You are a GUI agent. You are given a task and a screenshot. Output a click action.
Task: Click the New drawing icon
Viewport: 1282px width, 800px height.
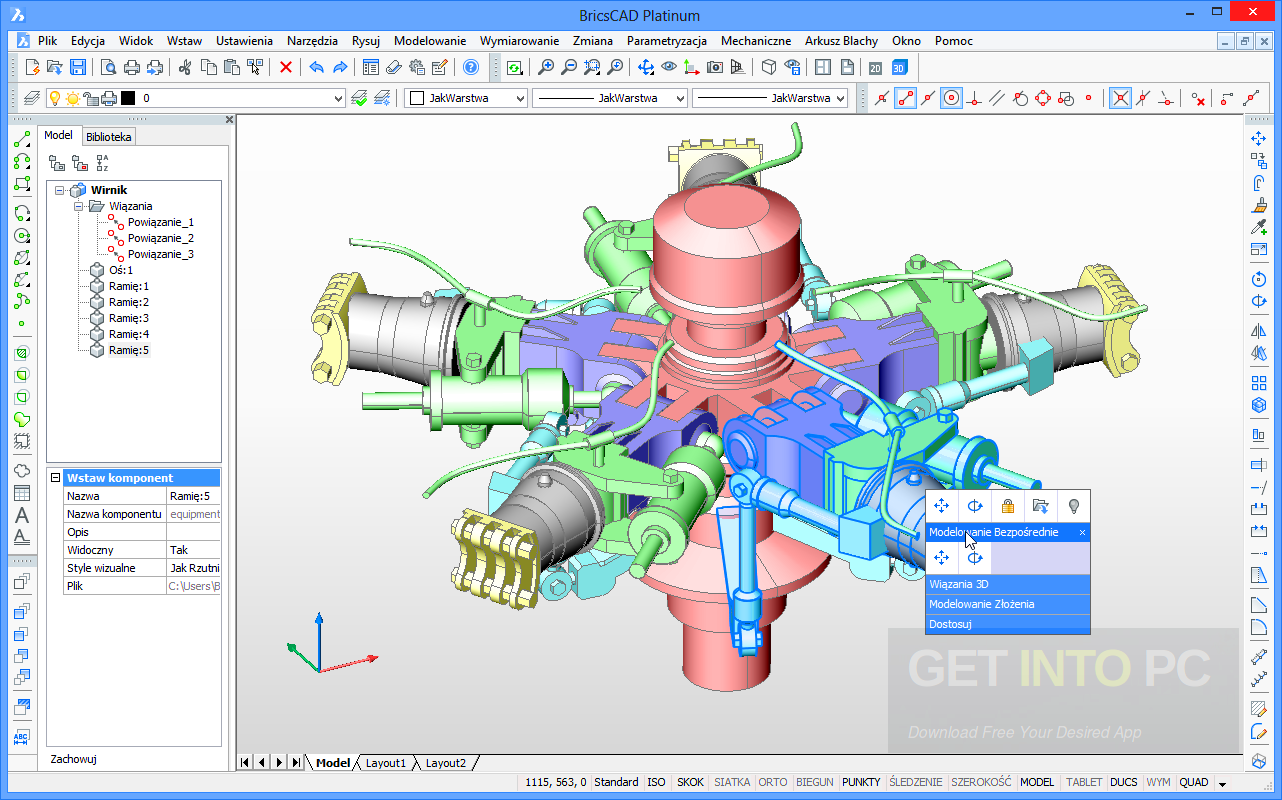(x=32, y=67)
